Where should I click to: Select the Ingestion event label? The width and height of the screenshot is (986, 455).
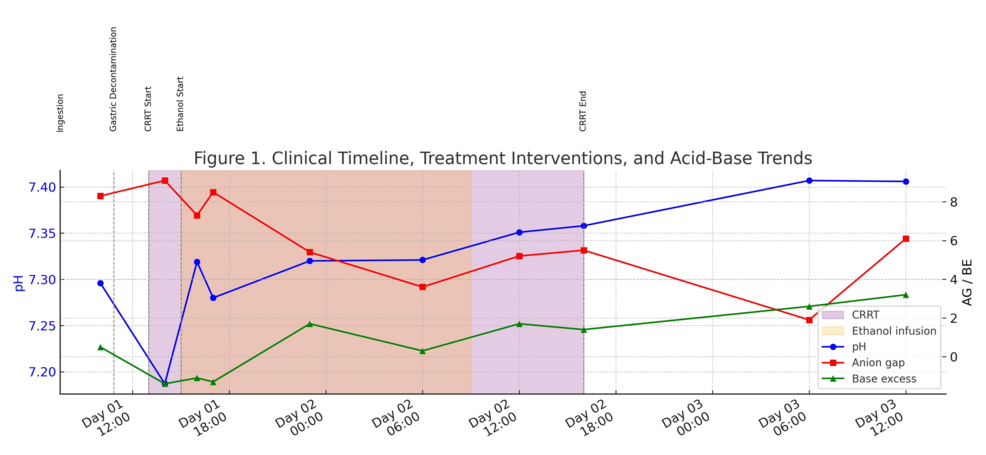[60, 113]
